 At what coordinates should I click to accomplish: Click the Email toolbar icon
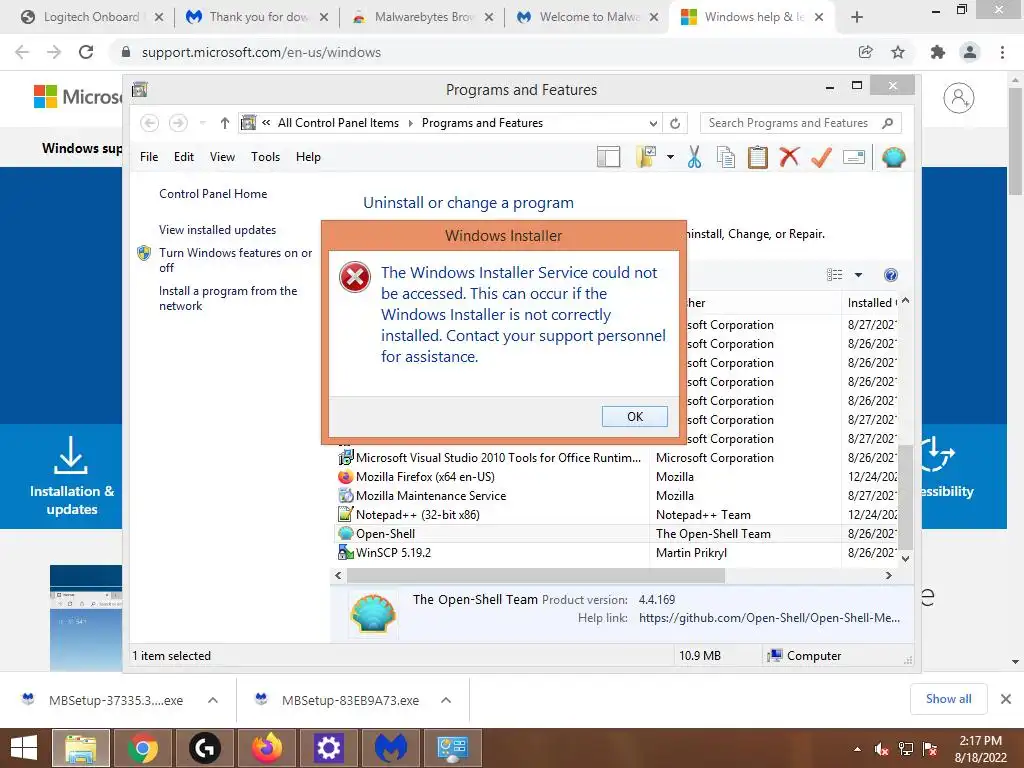point(854,157)
